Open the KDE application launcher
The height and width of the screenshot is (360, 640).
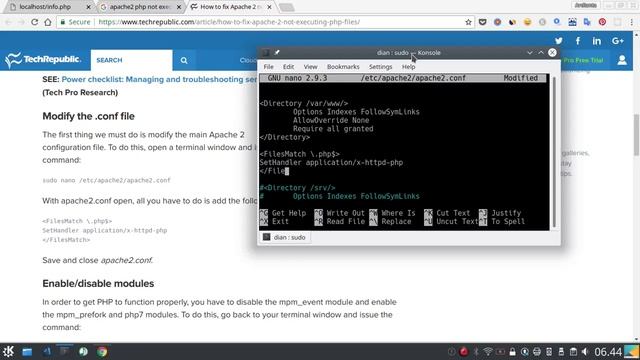(8, 351)
